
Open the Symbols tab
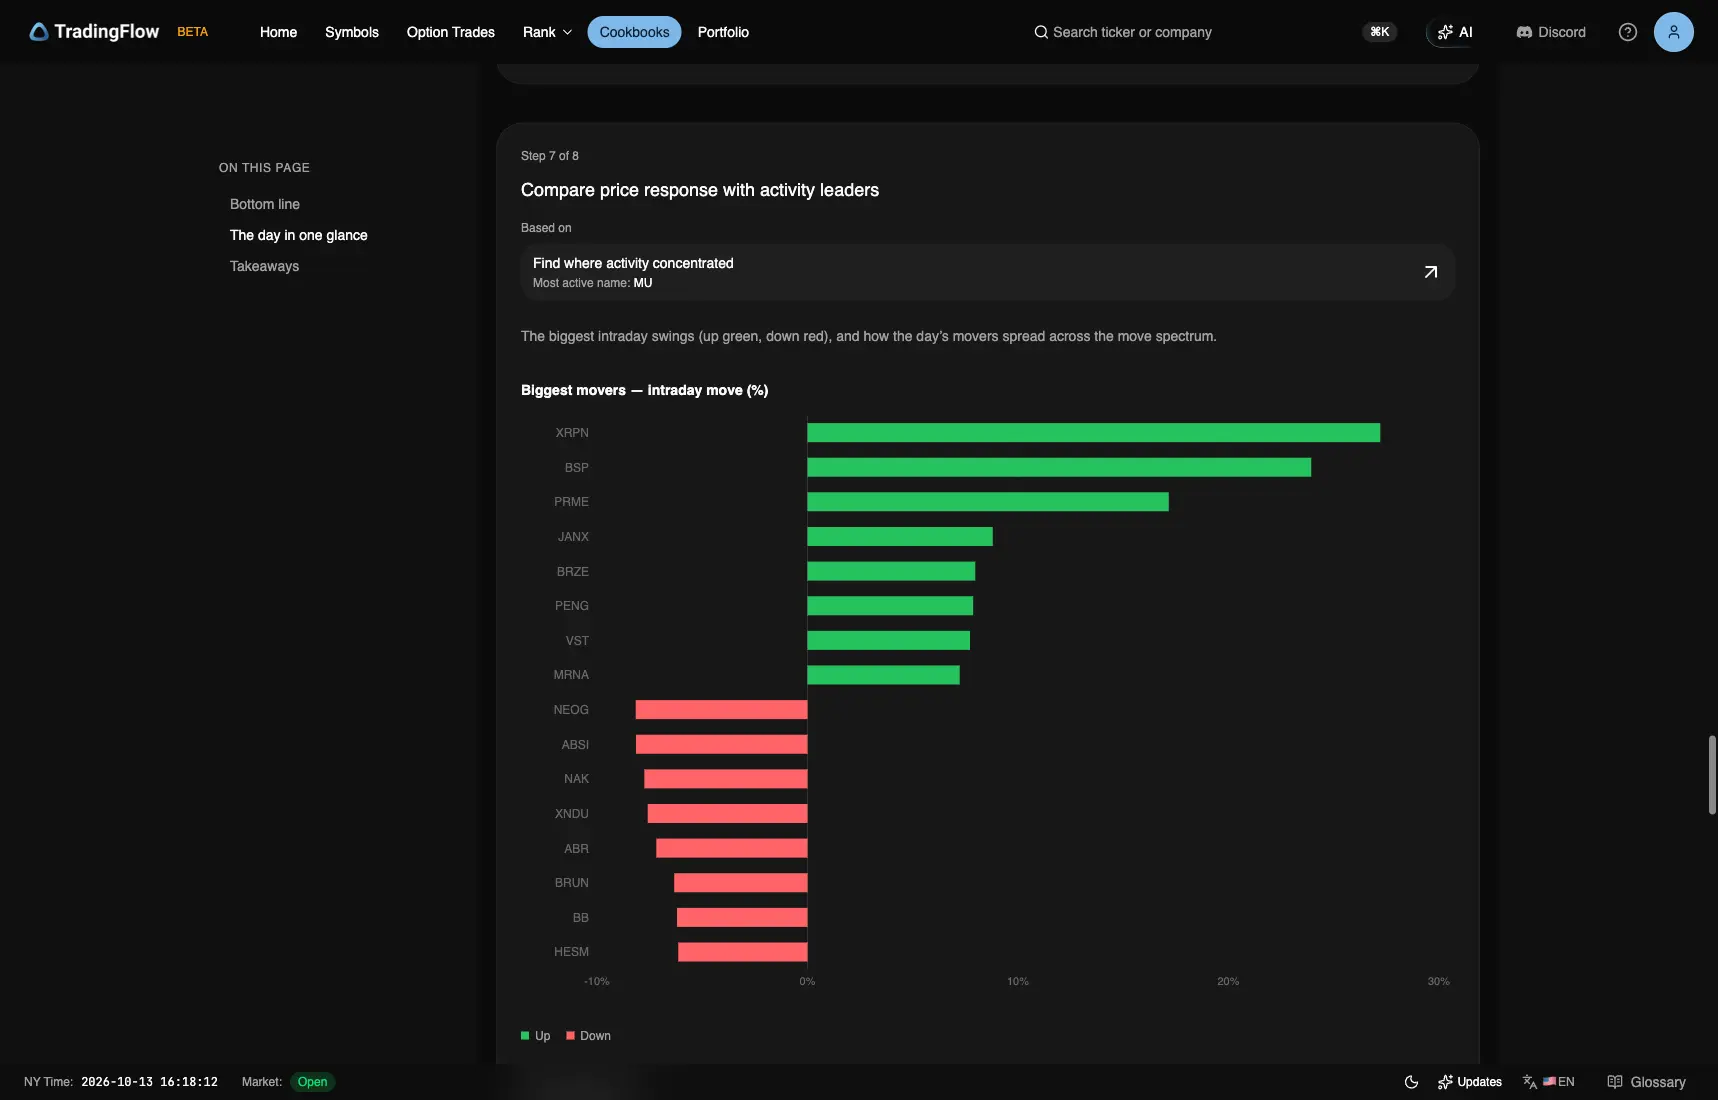click(352, 32)
